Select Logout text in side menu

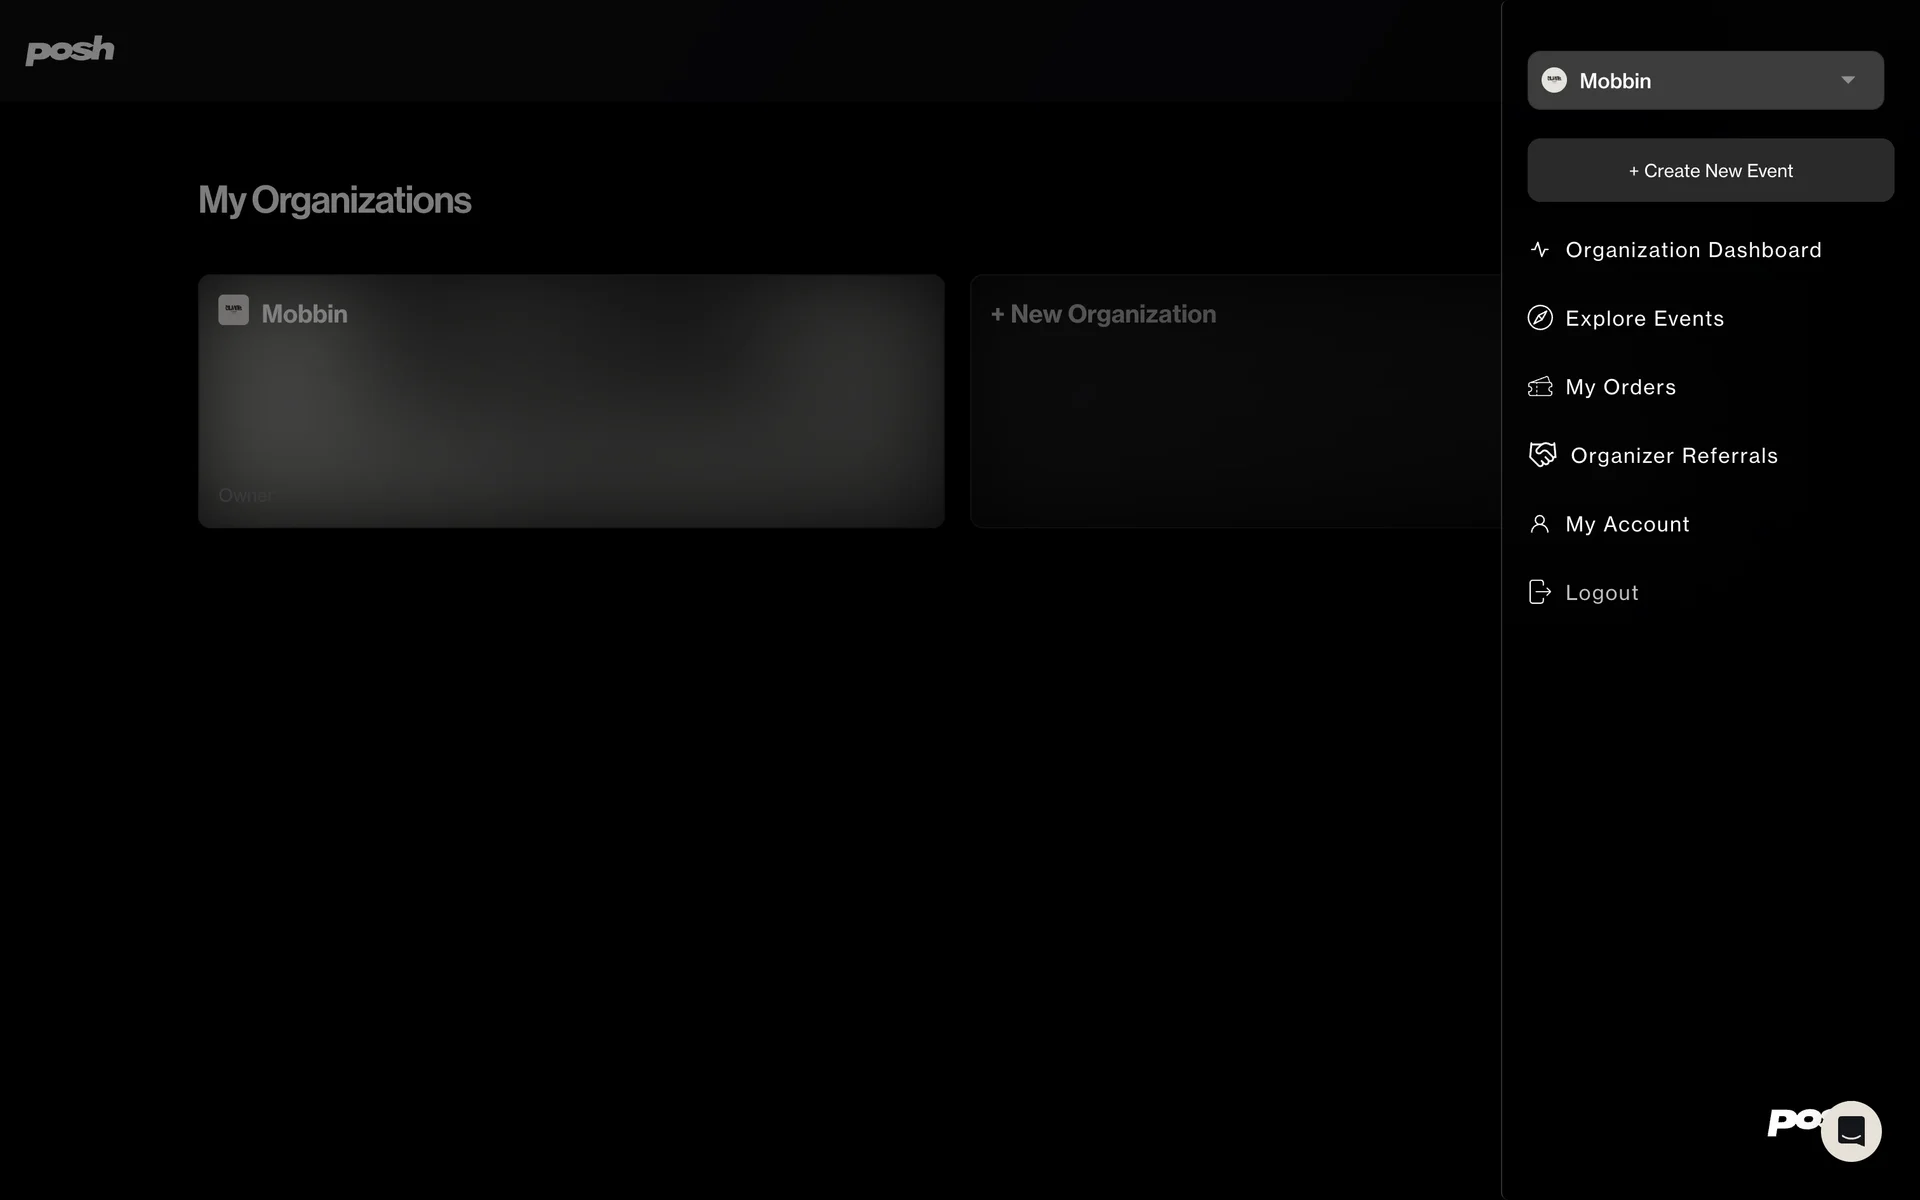coord(1601,592)
